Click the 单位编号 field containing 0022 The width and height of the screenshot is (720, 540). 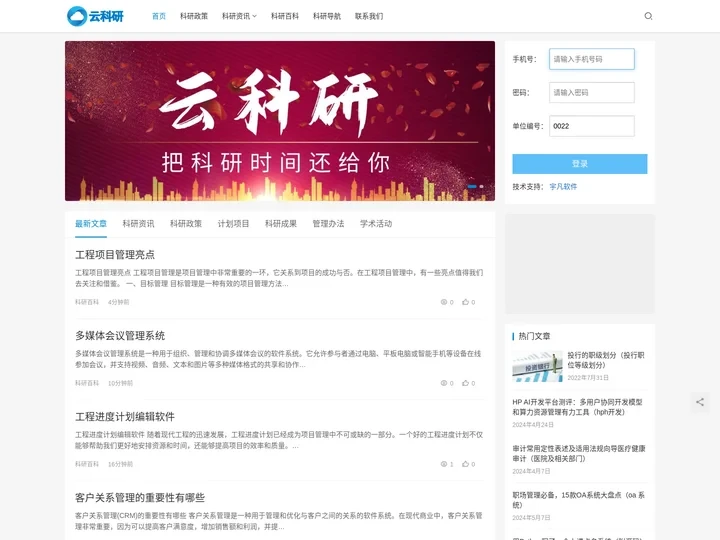click(x=592, y=126)
